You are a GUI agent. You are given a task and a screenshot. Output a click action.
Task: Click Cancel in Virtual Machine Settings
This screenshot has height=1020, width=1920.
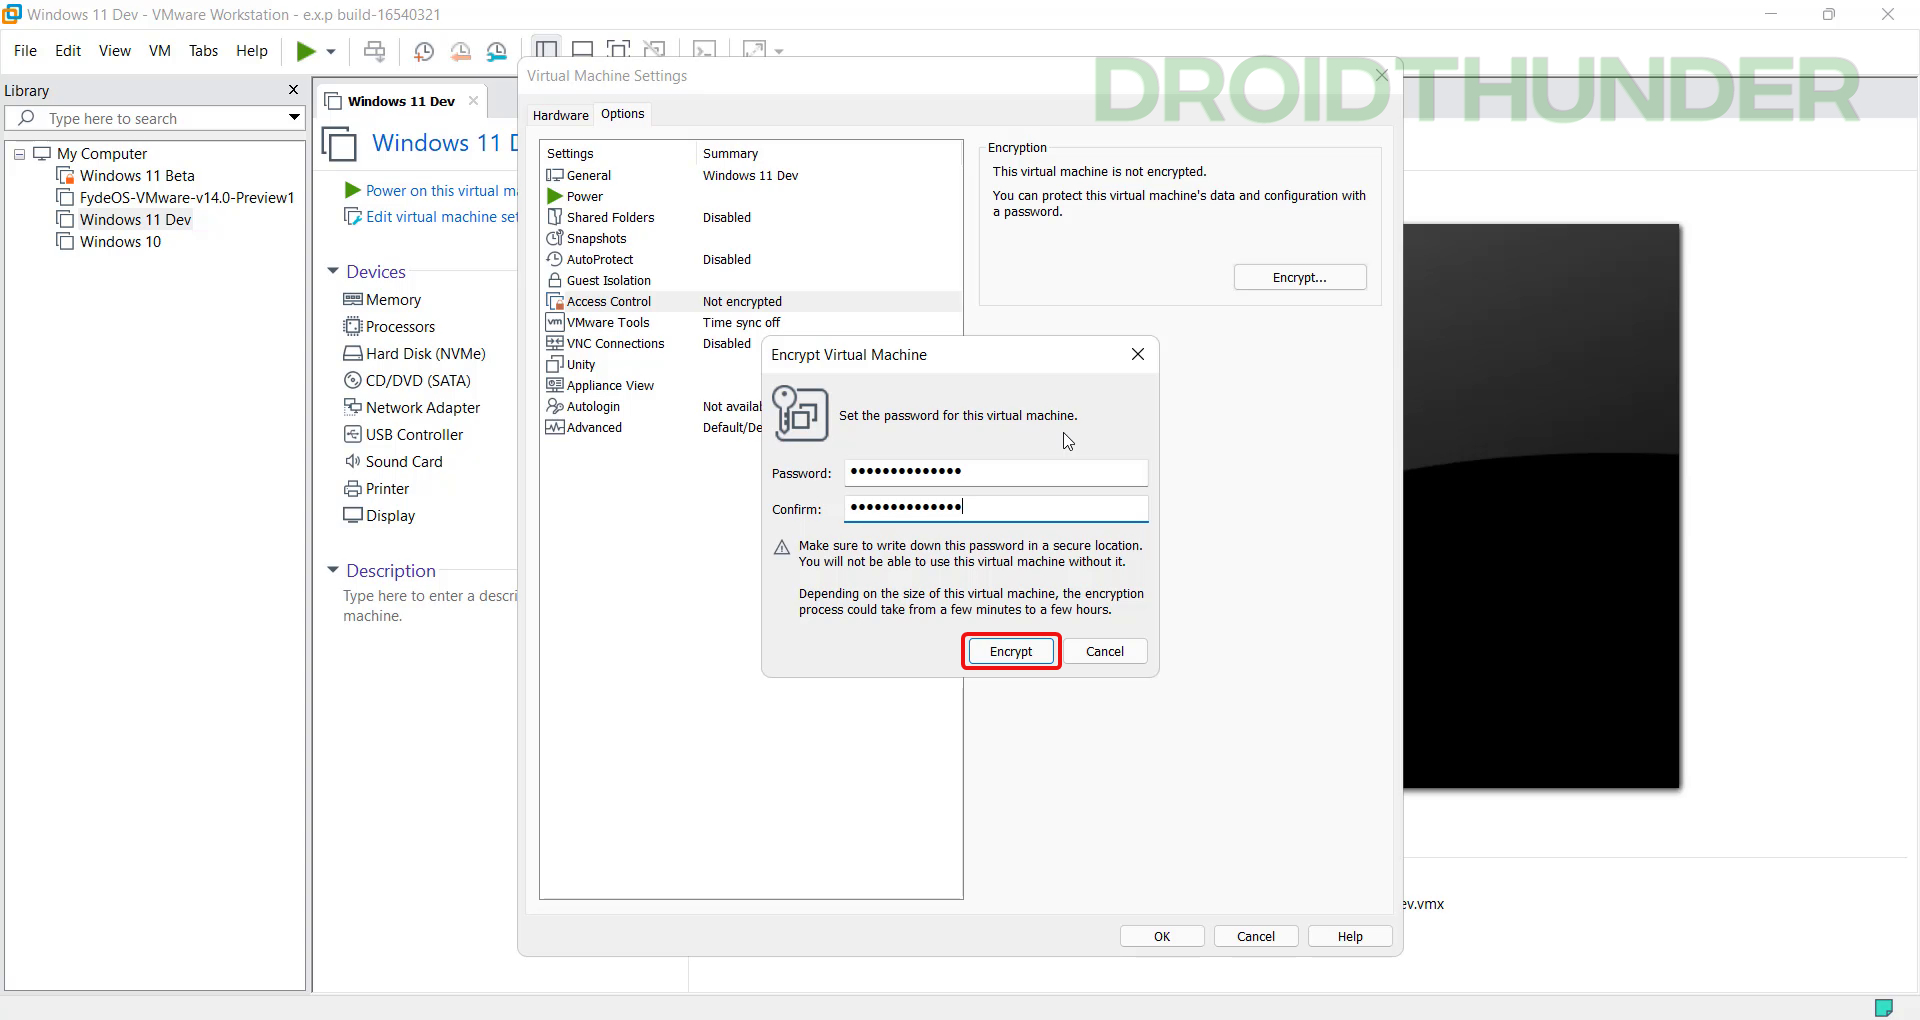tap(1256, 936)
